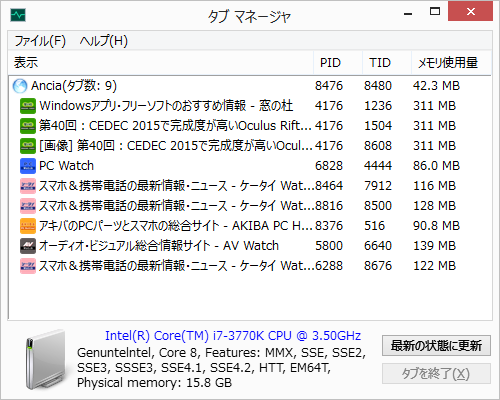500x400 pixels.
Task: Open the ヘルプ(H) menu
Action: coord(104,41)
